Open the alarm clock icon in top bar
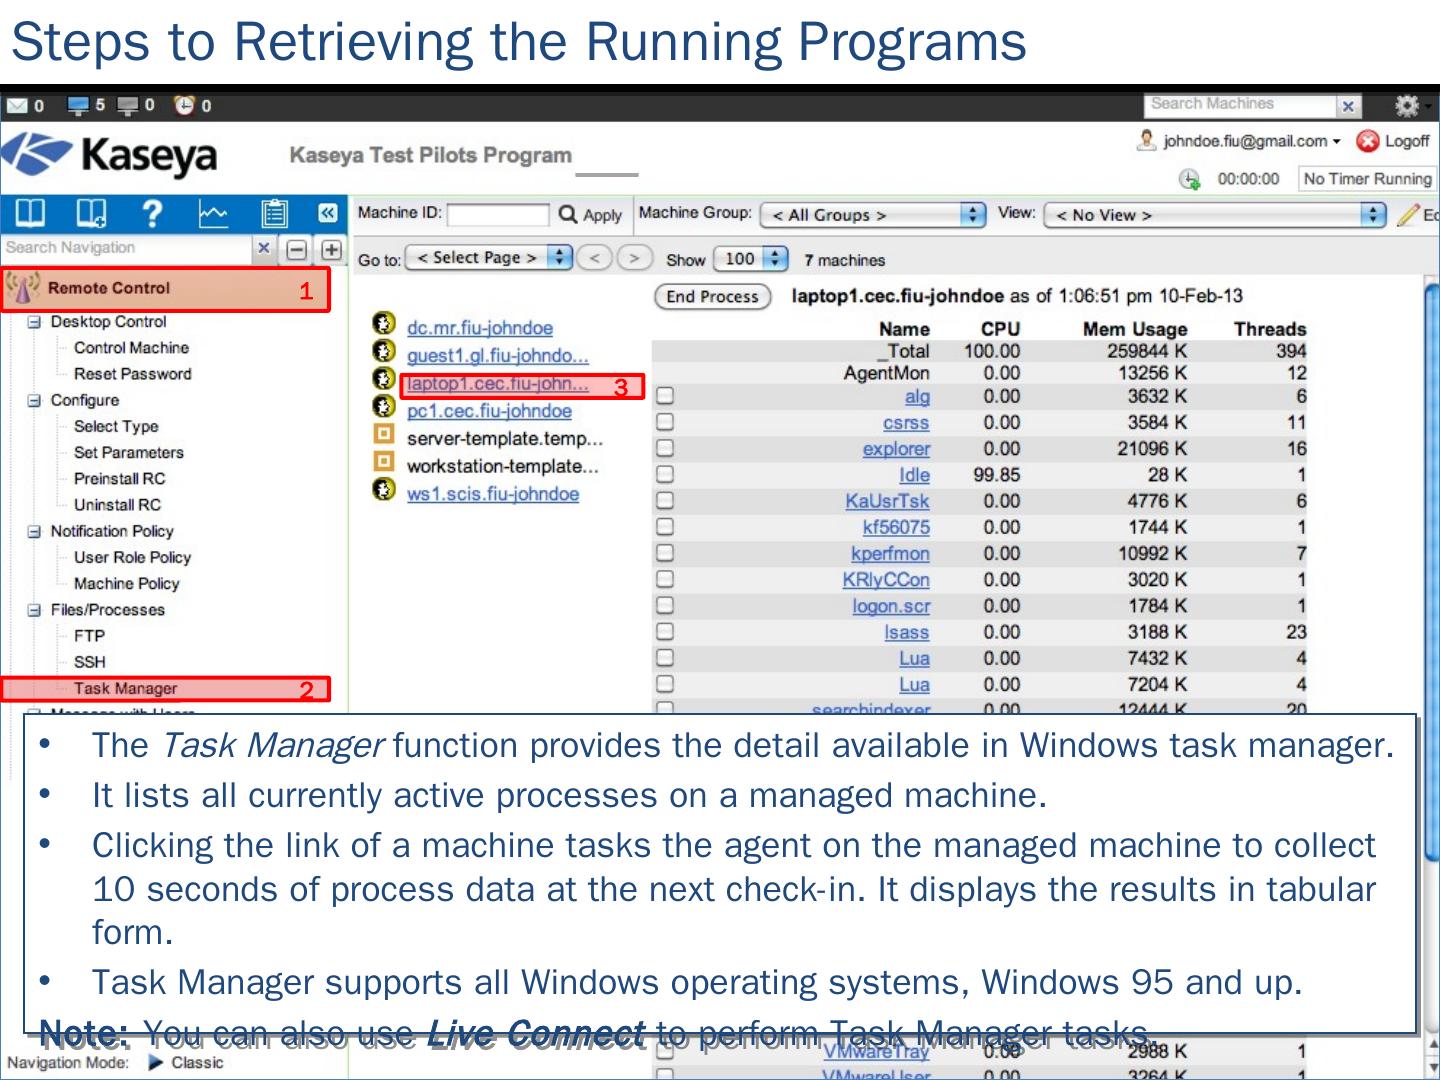The height and width of the screenshot is (1080, 1440). click(x=185, y=105)
